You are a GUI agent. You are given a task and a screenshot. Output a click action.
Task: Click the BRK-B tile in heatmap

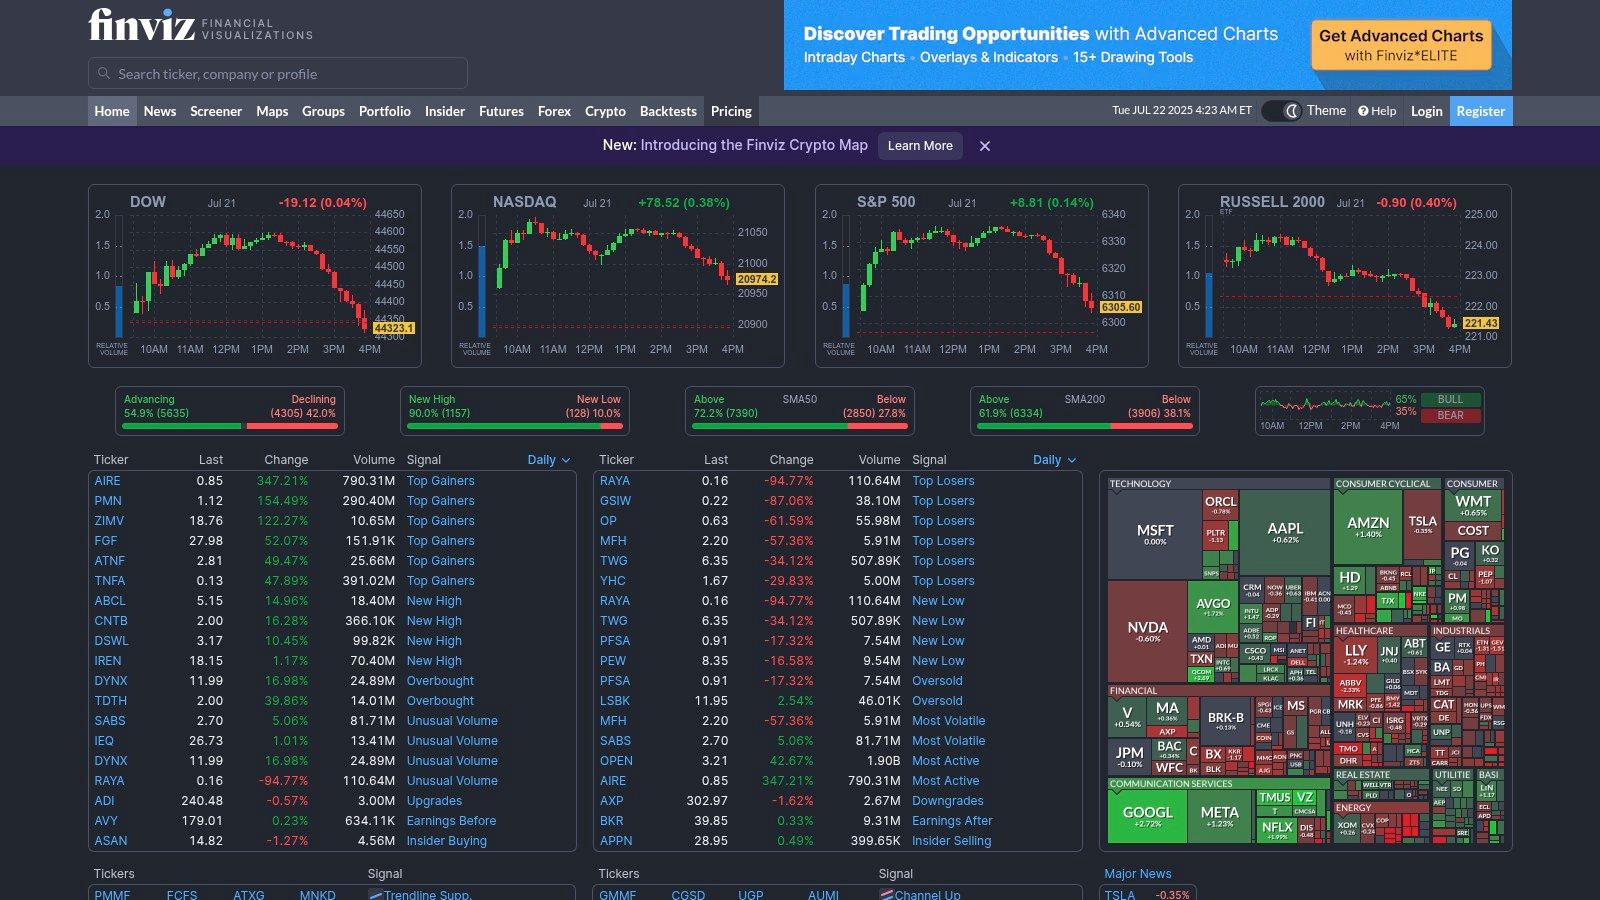click(1226, 720)
